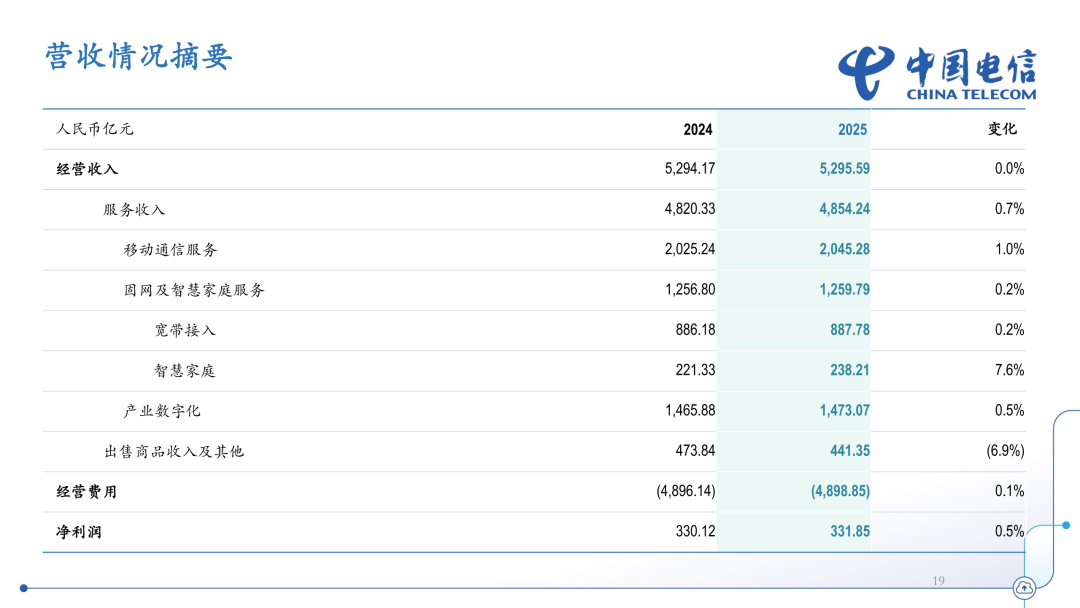Viewport: 1080px width, 608px height.
Task: Click the China Telecom logo
Action: point(937,73)
